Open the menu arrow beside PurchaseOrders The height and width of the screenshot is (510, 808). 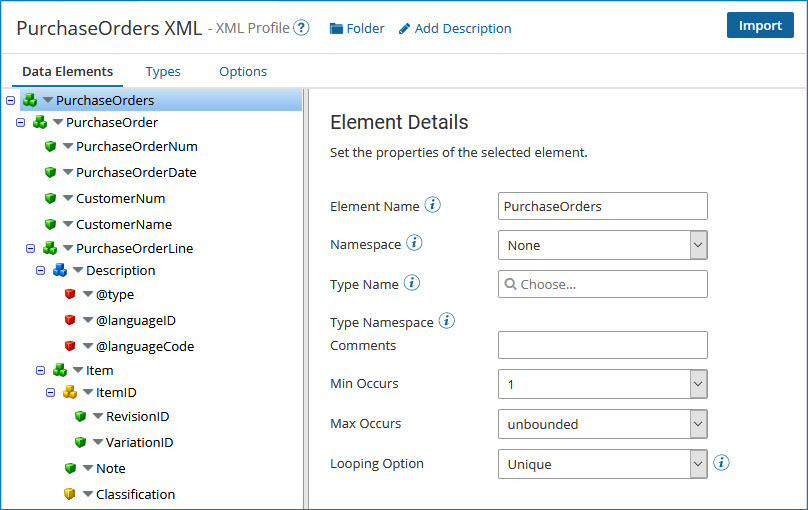click(47, 100)
